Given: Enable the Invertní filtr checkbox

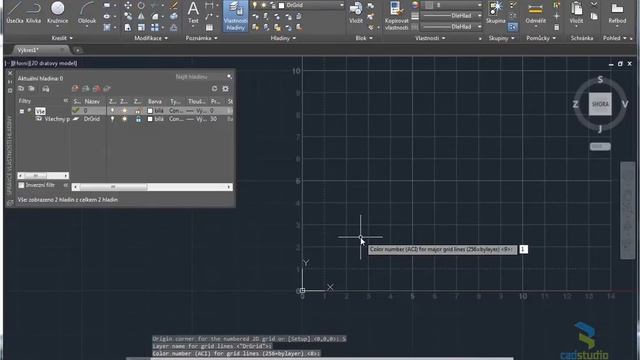Looking at the screenshot, I should coord(21,185).
